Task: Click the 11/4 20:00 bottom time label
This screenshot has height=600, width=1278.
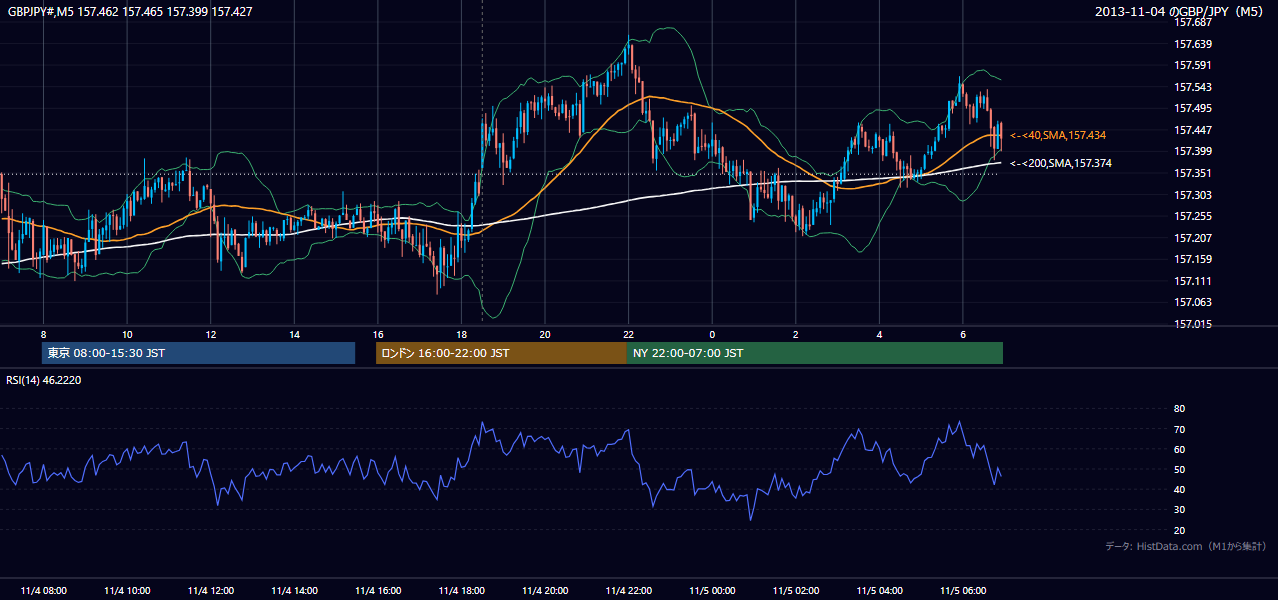Action: pyautogui.click(x=545, y=591)
